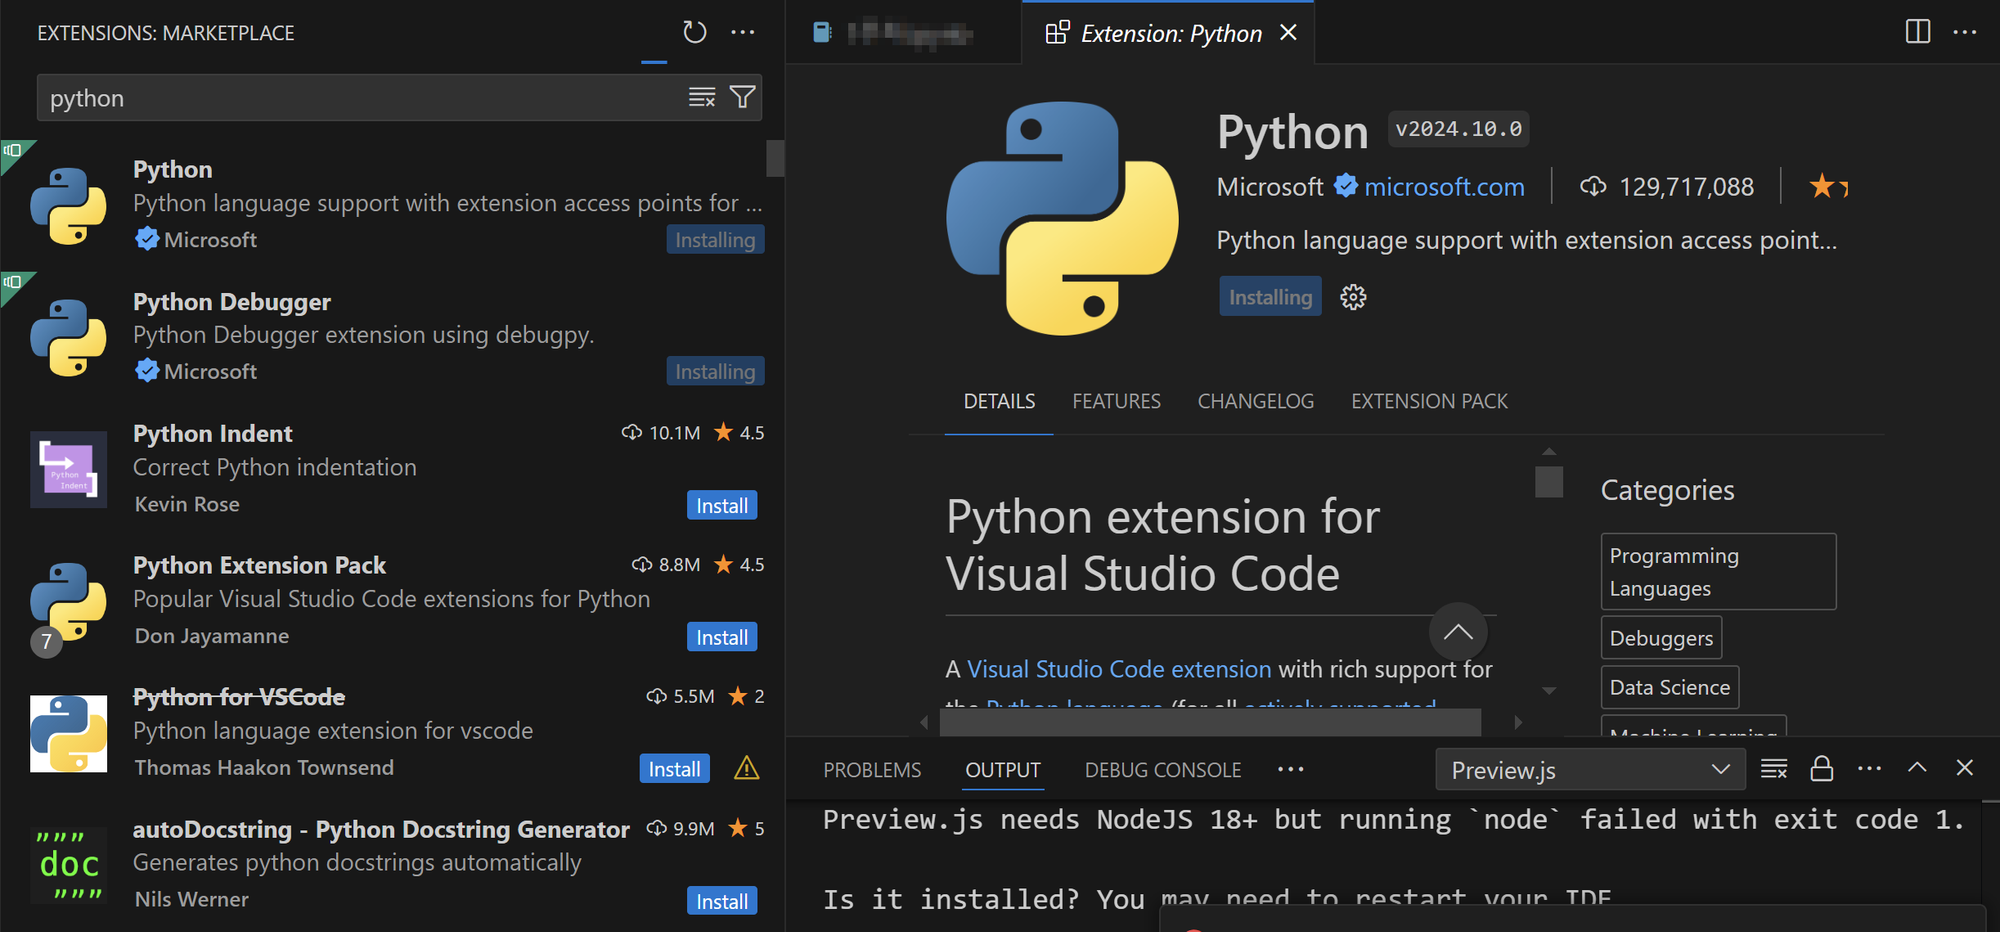The height and width of the screenshot is (932, 2000).
Task: Open editor more actions ellipsis
Action: click(1965, 32)
